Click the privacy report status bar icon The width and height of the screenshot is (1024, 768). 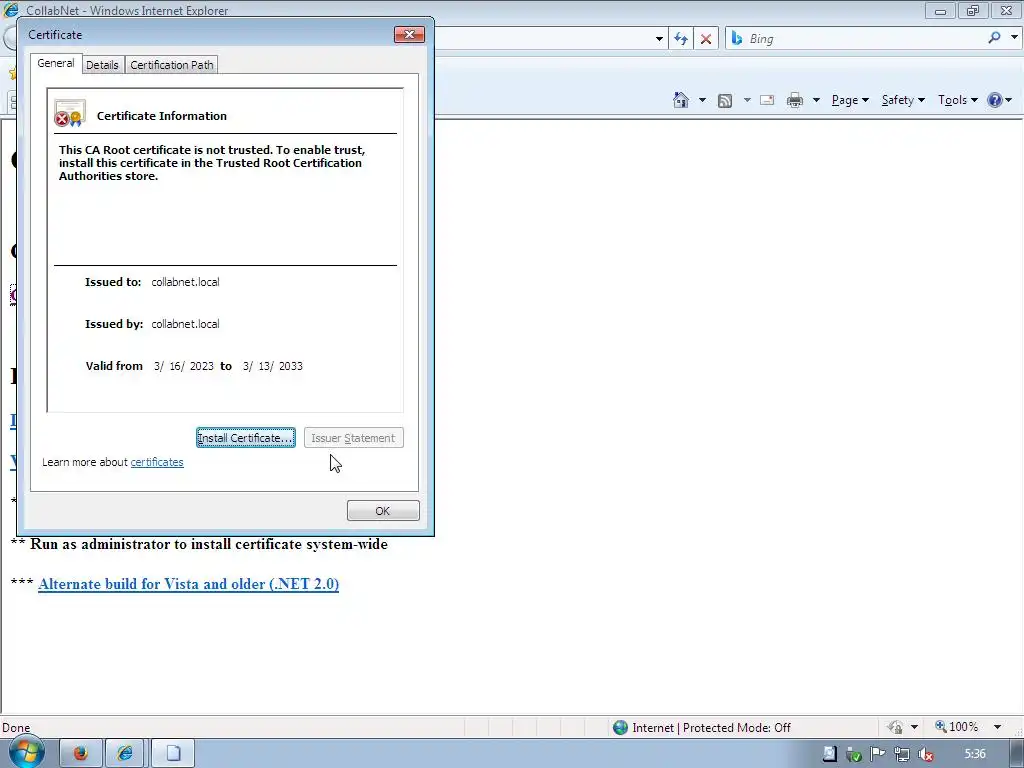coord(895,727)
